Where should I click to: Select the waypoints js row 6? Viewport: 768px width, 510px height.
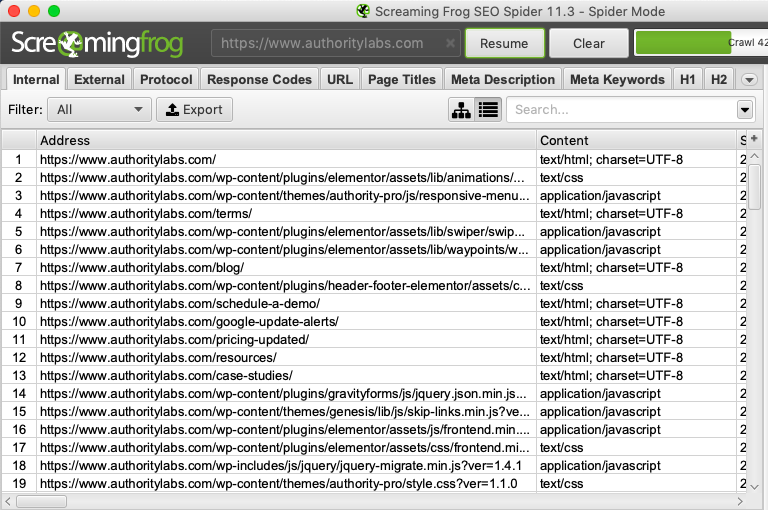374,249
